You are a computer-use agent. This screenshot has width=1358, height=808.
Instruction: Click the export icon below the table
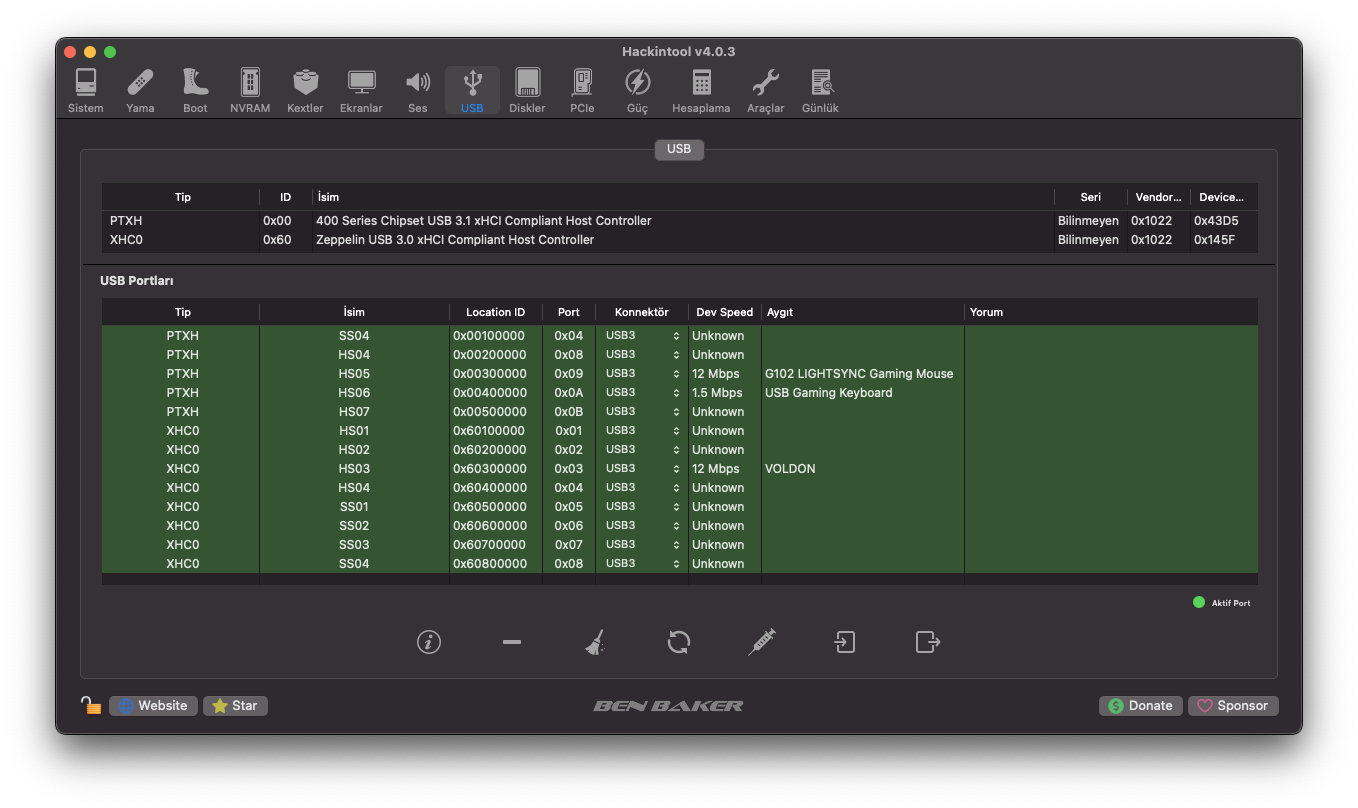(x=928, y=642)
